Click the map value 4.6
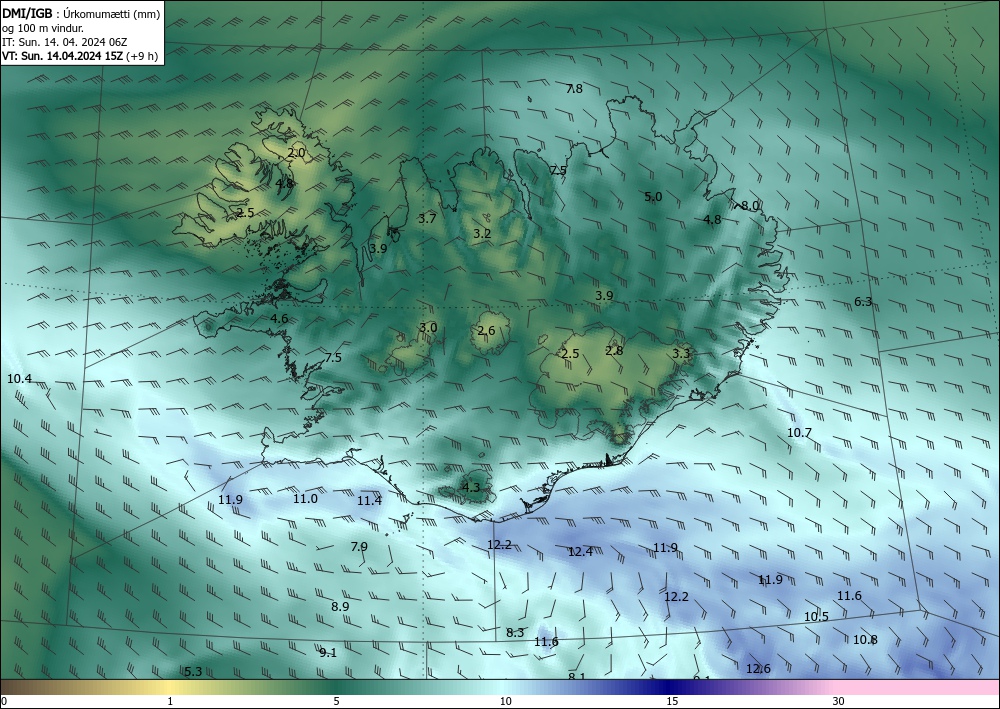 [279, 319]
